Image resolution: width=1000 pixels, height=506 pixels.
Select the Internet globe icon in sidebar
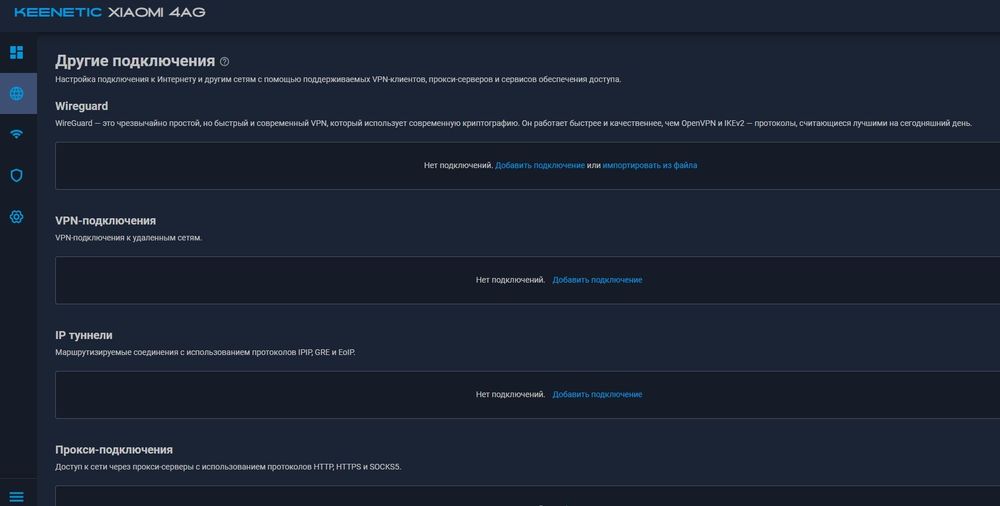pyautogui.click(x=16, y=94)
